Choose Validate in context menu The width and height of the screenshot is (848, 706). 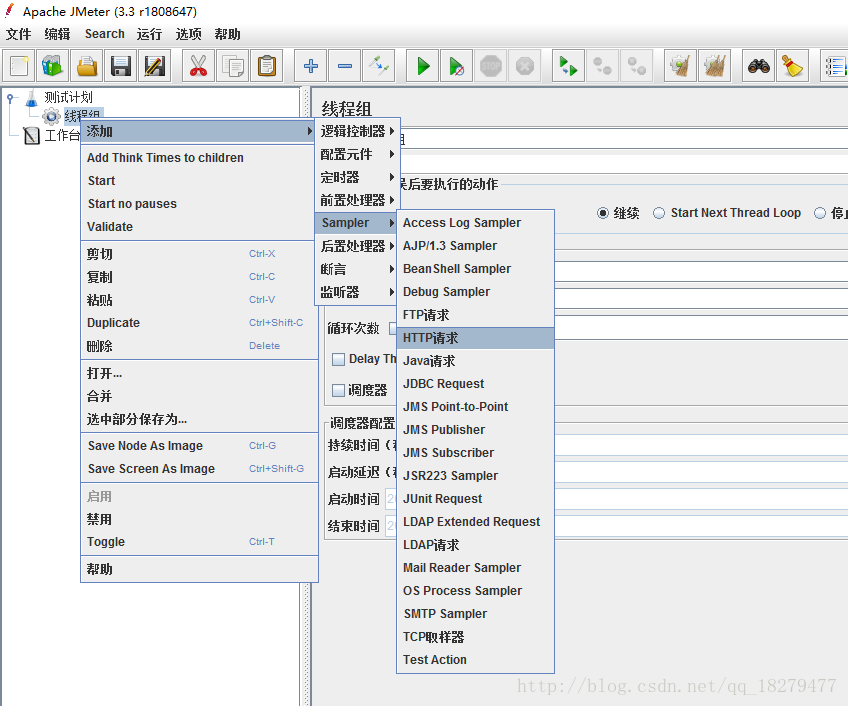pyautogui.click(x=199, y=227)
